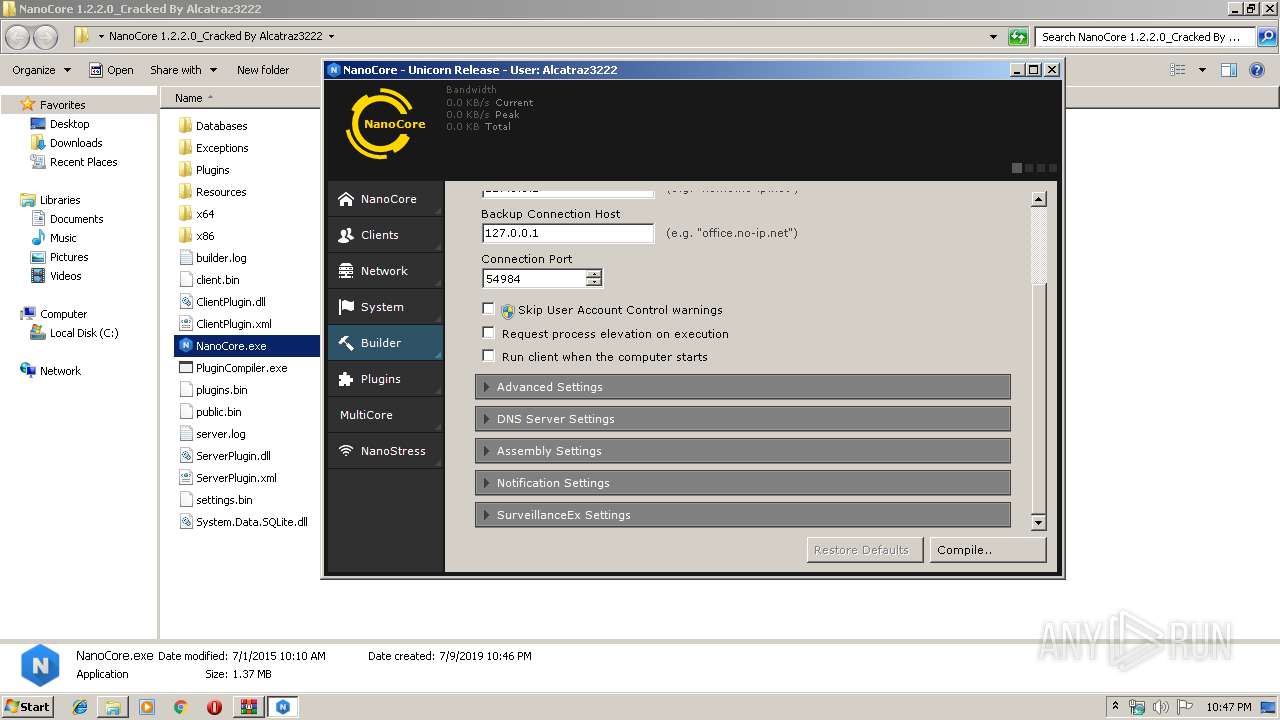Select the x86 folder
The width and height of the screenshot is (1280, 720).
[204, 236]
